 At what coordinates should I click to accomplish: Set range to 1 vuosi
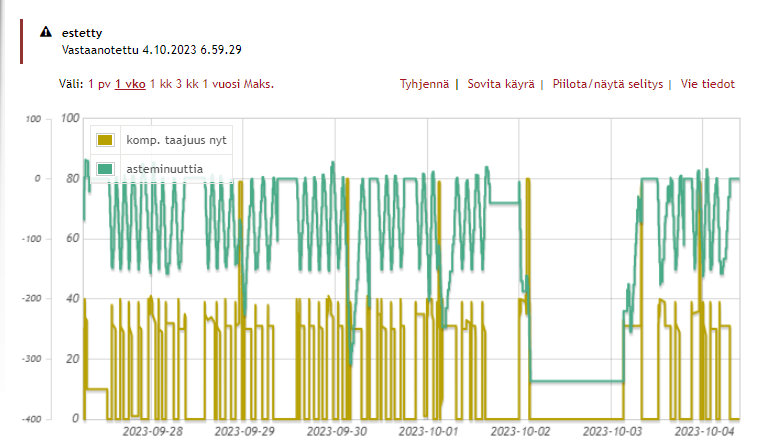[x=221, y=84]
